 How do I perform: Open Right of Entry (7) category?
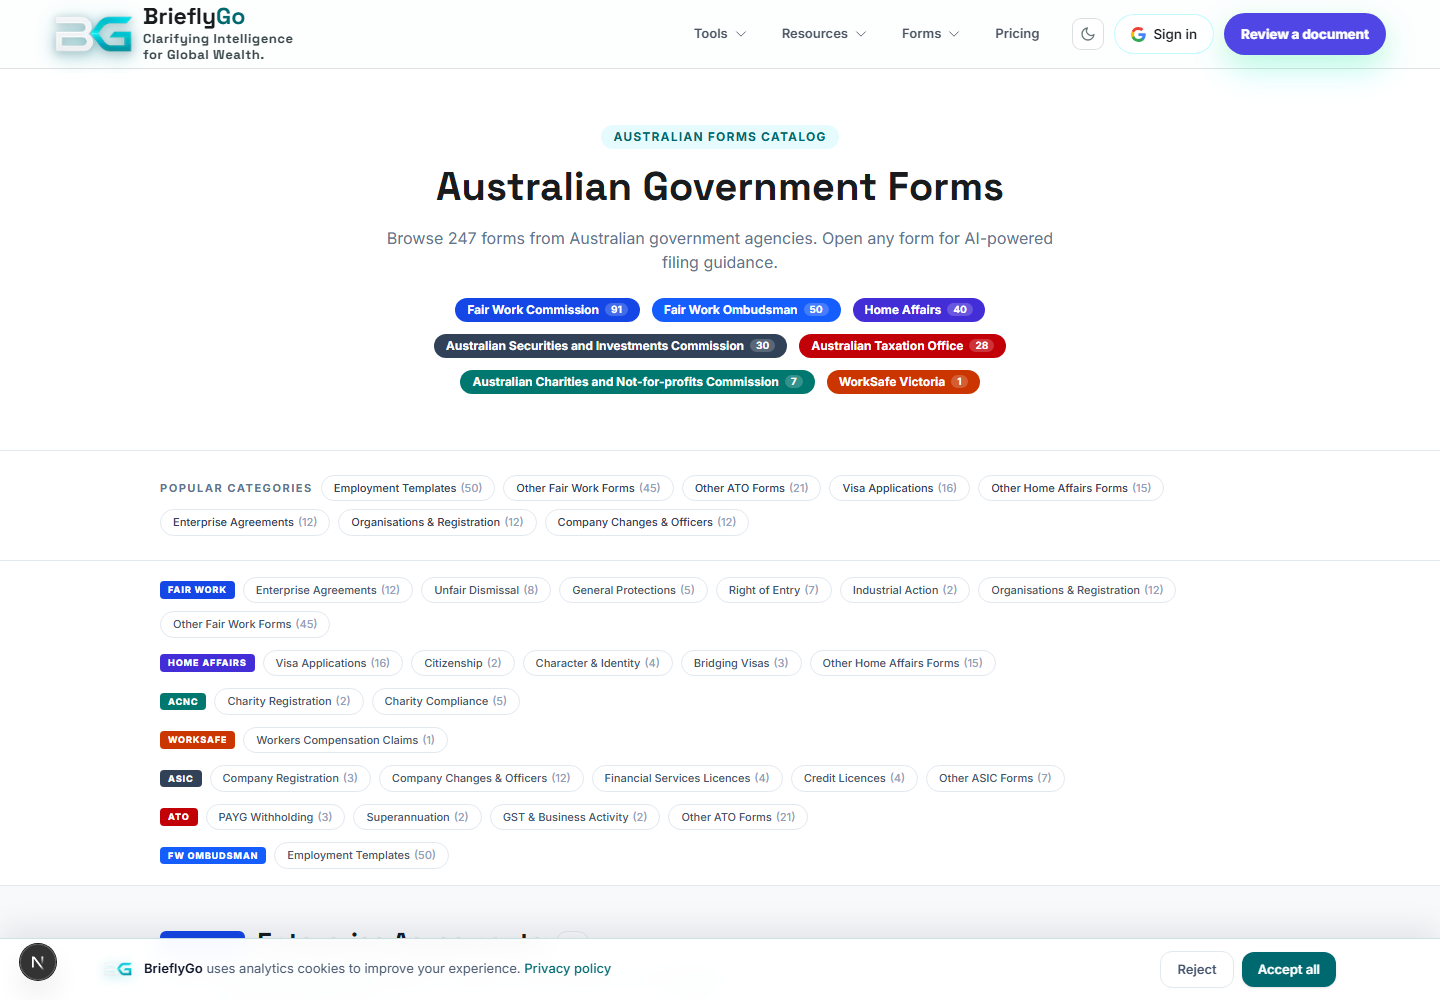point(774,590)
